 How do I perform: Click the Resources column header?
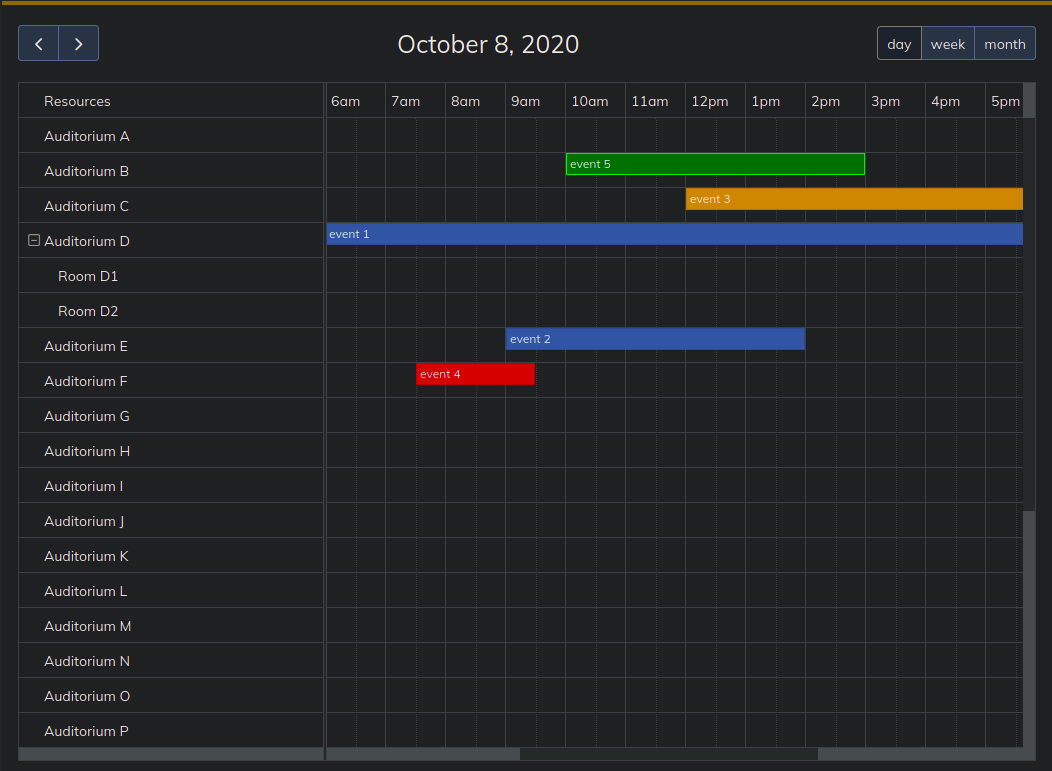(77, 101)
